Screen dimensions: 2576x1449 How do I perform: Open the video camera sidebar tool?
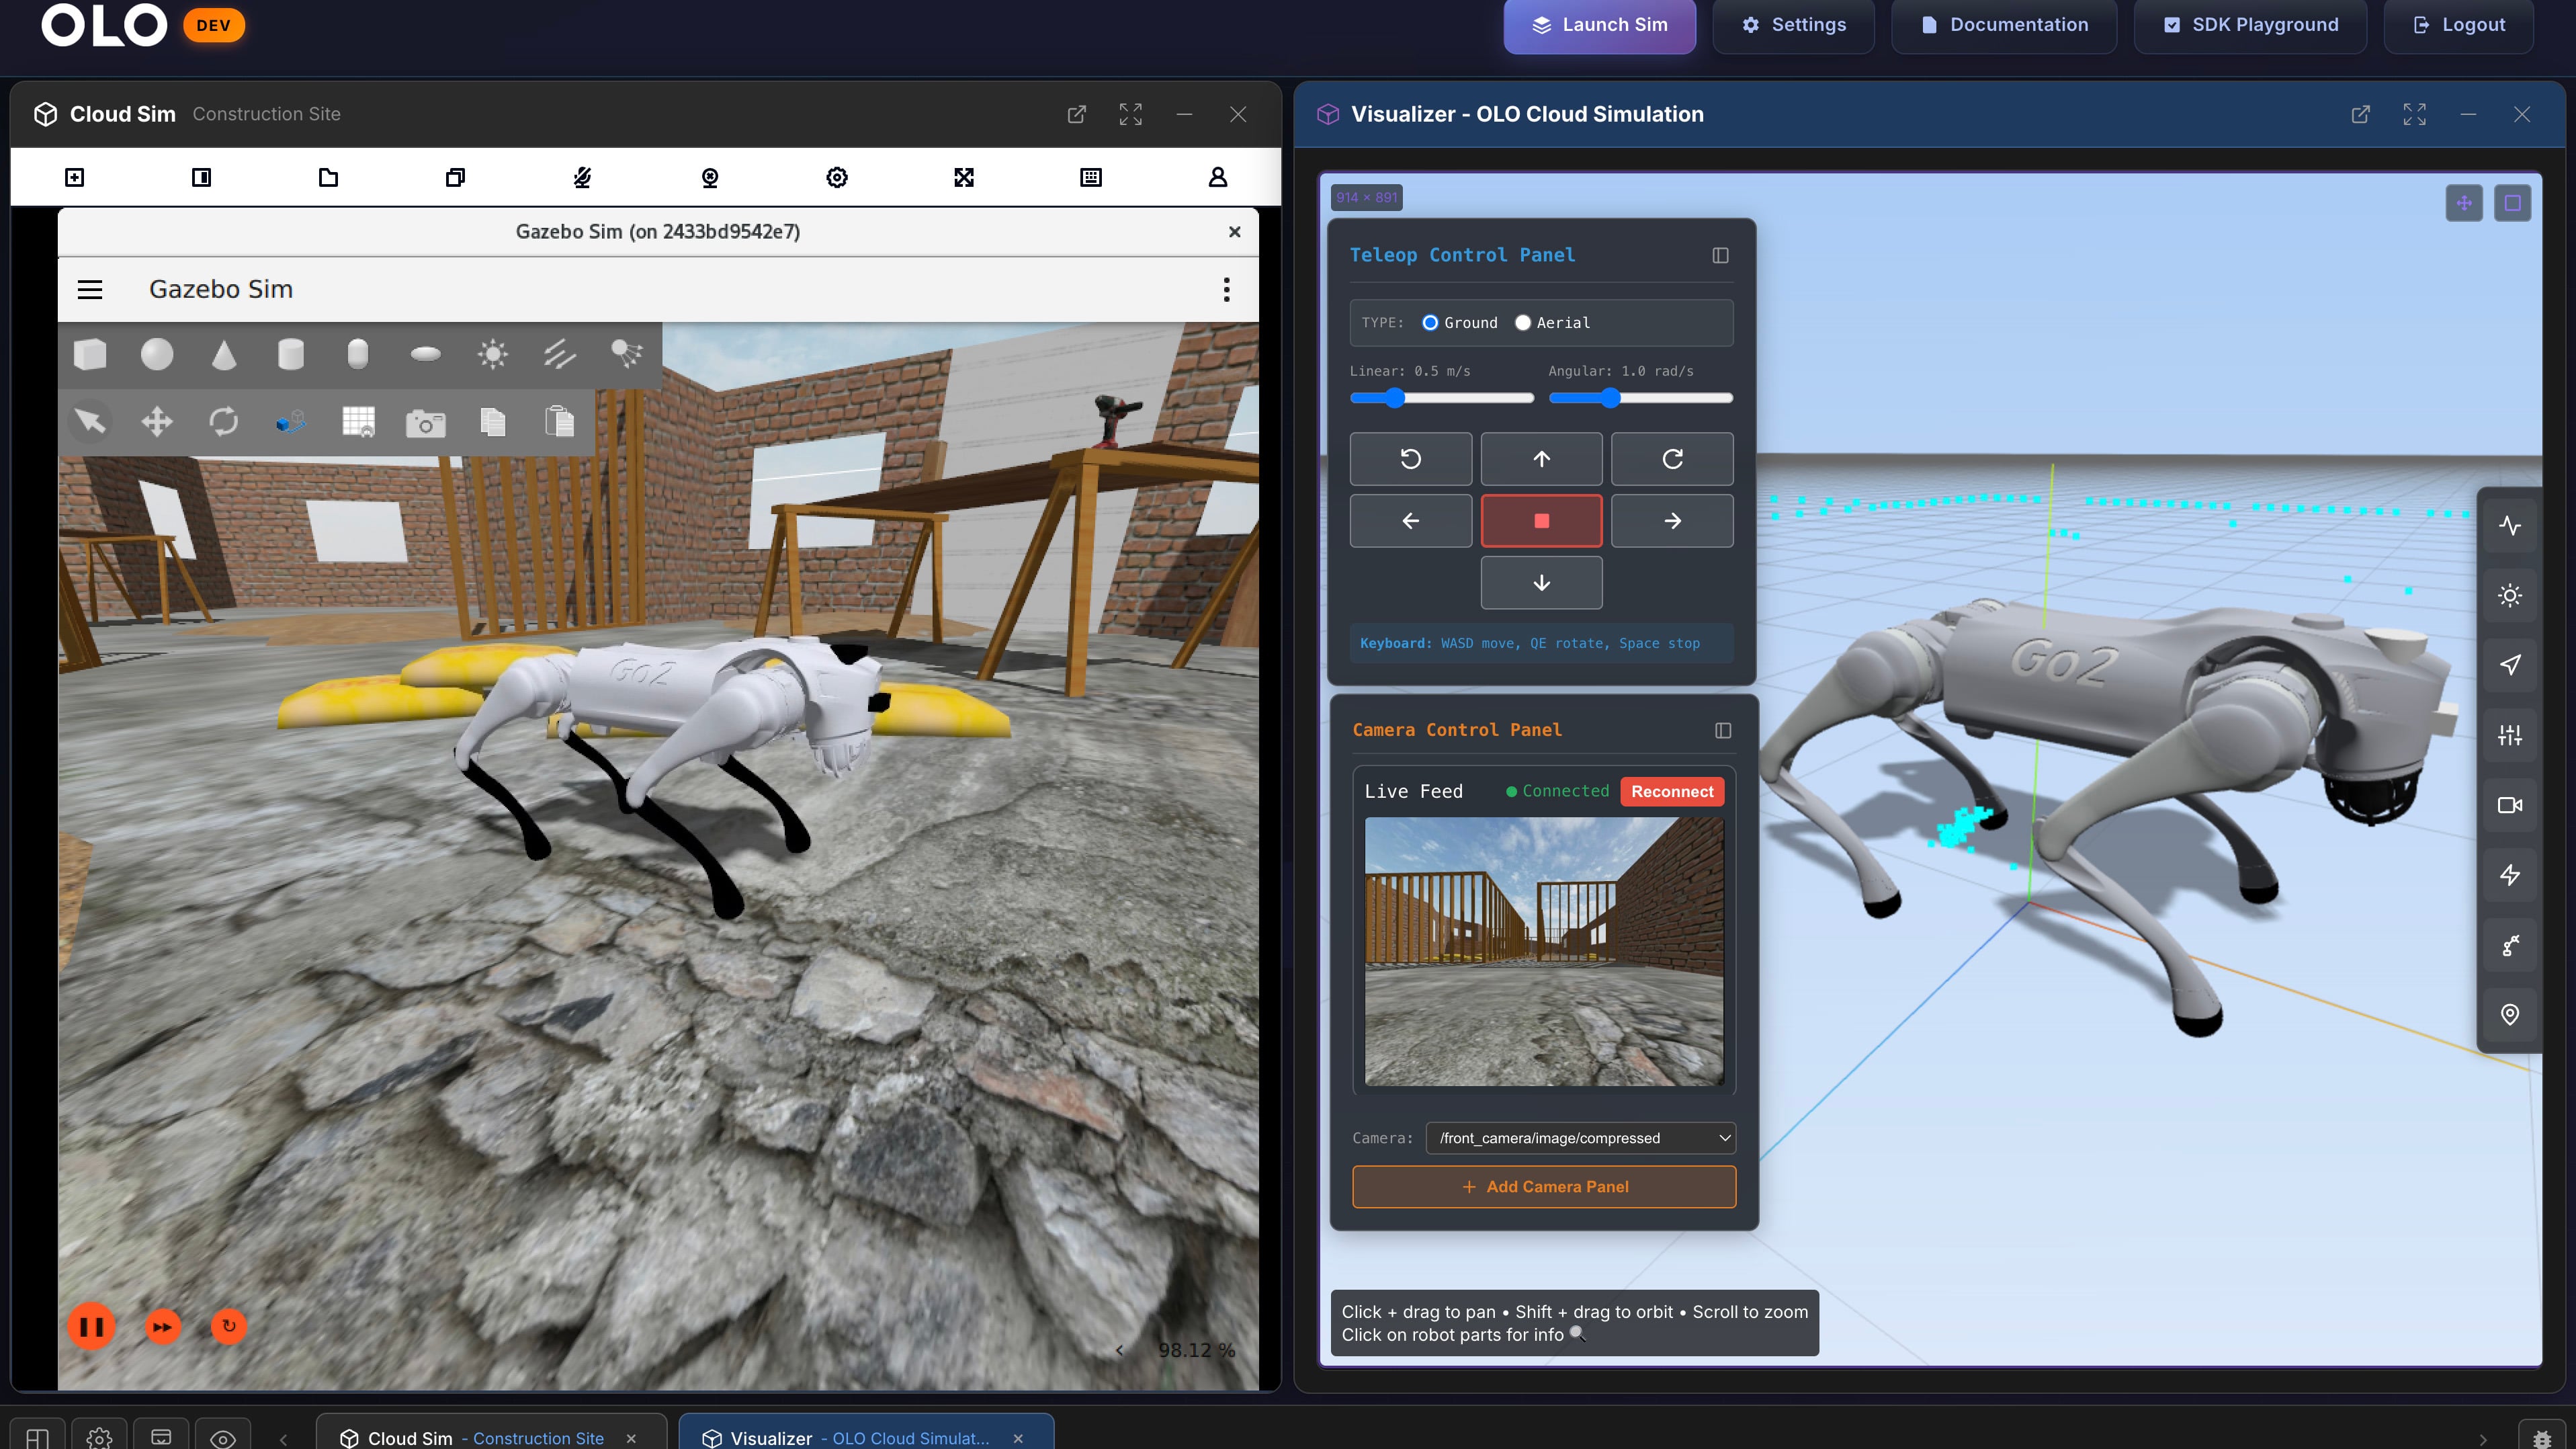coord(2510,805)
